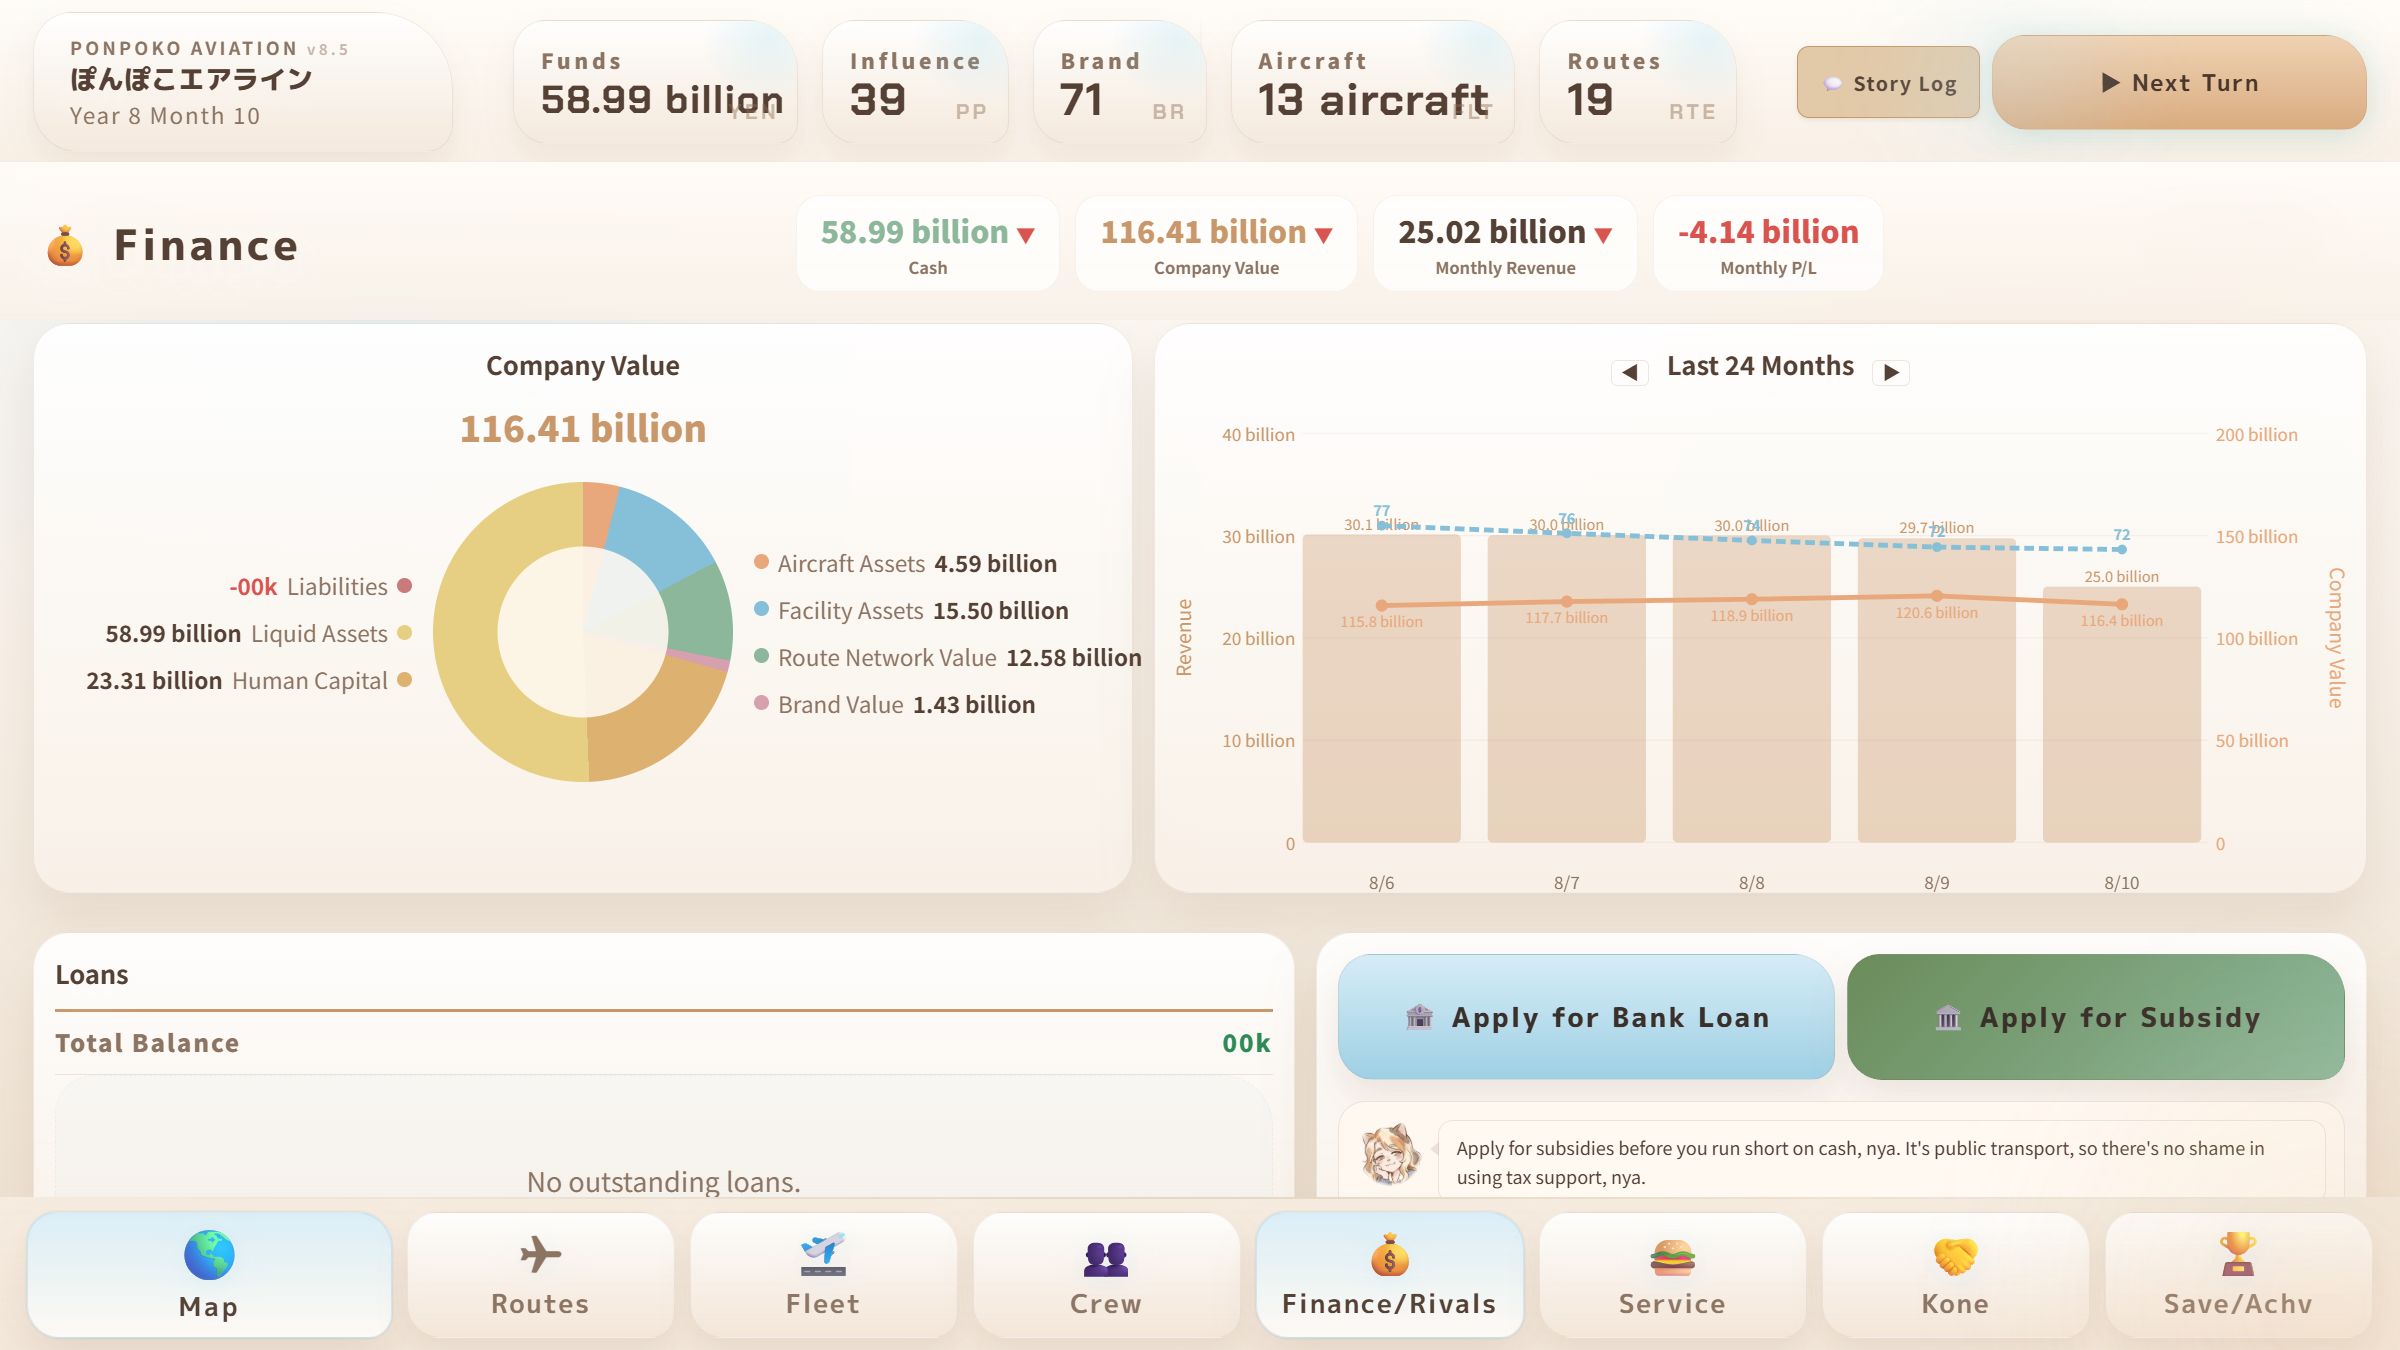The height and width of the screenshot is (1350, 2400).
Task: Click Liquid Assets legend yellow dot
Action: click(x=405, y=632)
